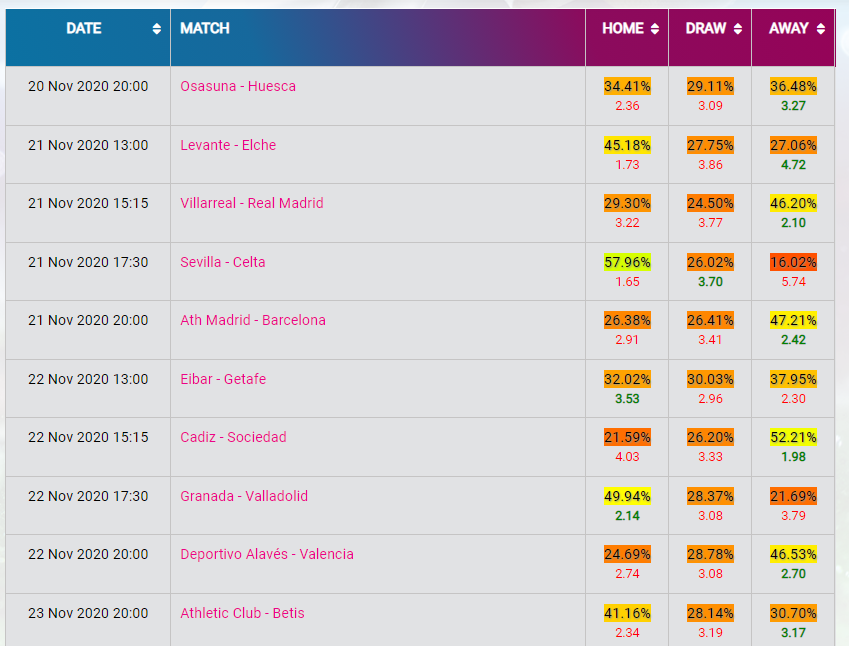Sort by HOME percentage arrows

(655, 29)
